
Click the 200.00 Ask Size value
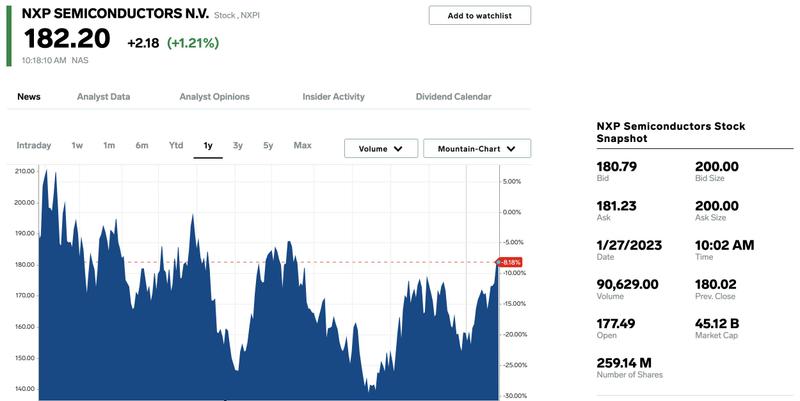[717, 206]
